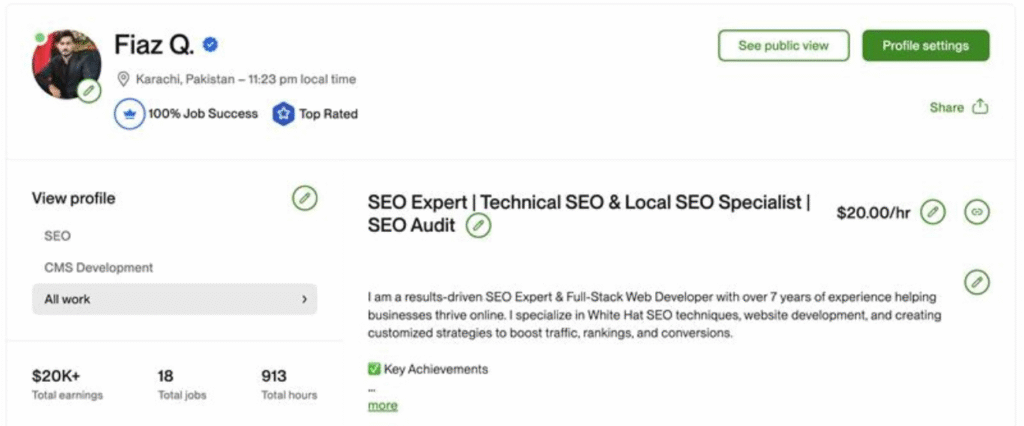
Task: Click the location pin icon
Action: click(x=124, y=79)
